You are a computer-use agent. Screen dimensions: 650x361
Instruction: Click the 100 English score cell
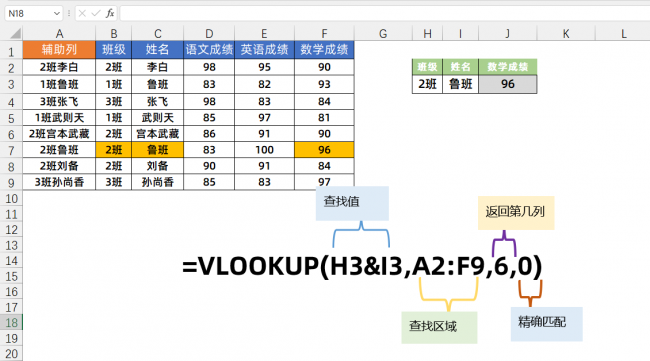tap(264, 150)
